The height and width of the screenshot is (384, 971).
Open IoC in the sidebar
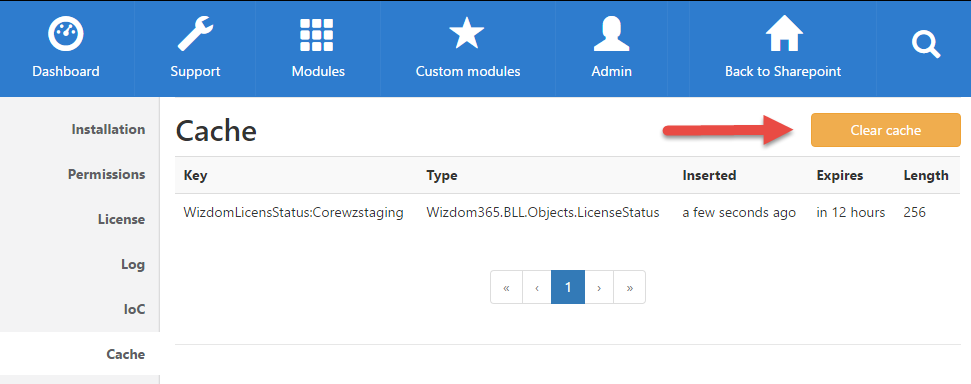pyautogui.click(x=134, y=309)
